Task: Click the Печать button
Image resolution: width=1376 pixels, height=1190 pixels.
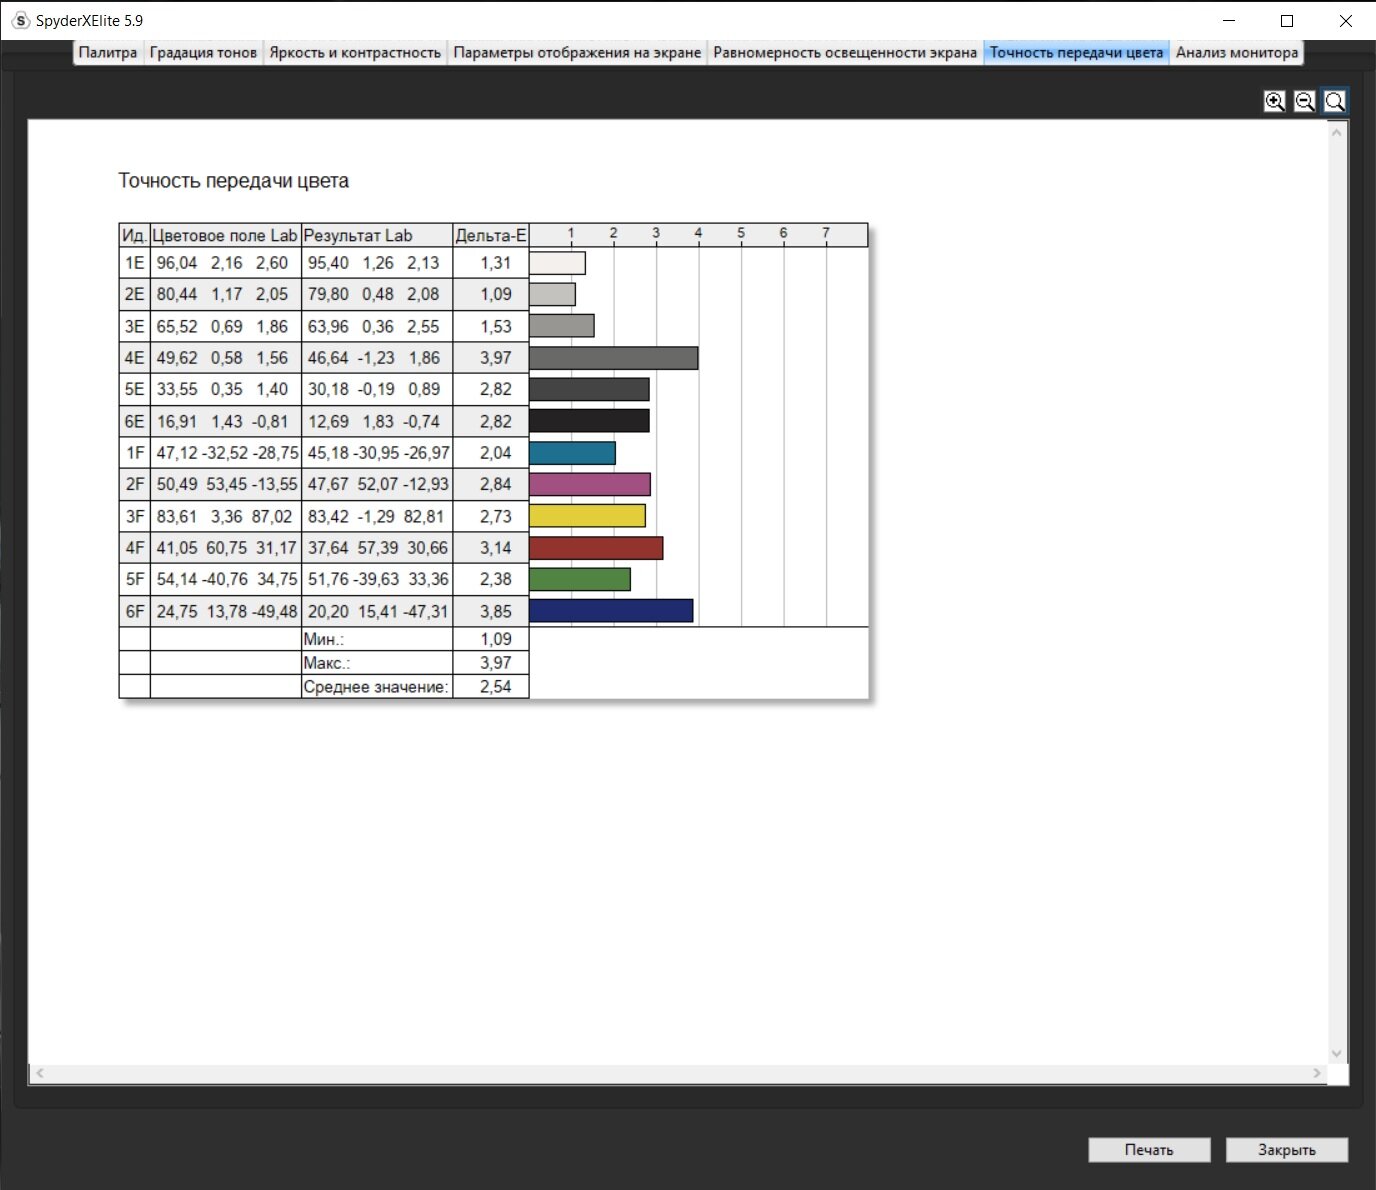Action: 1149,1150
